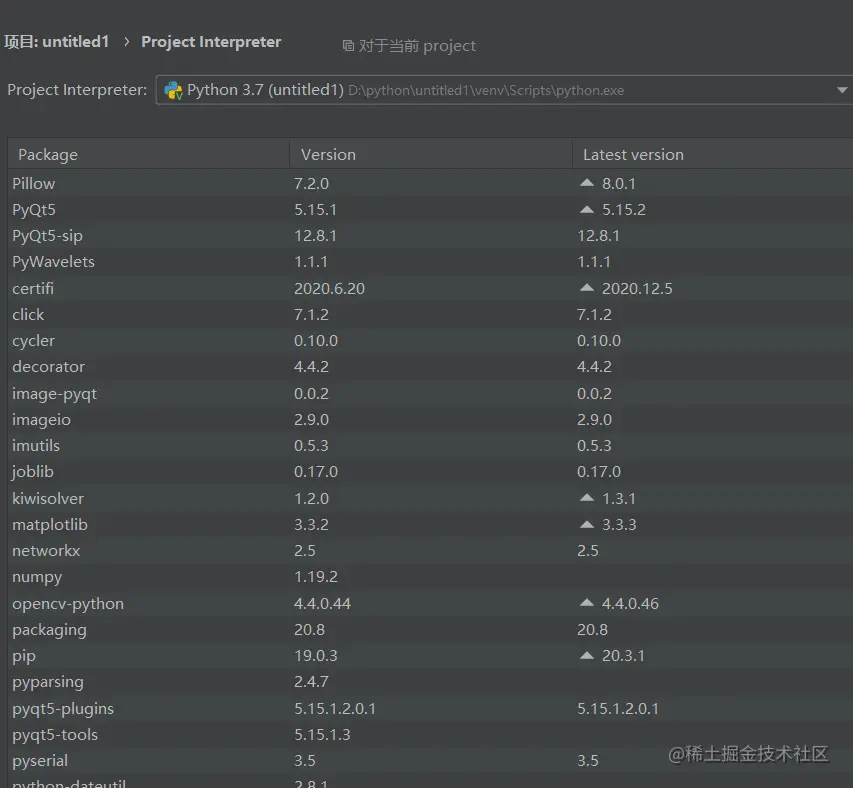This screenshot has height=788, width=853.
Task: Click the Project Interpreter breadcrumb title
Action: (211, 42)
